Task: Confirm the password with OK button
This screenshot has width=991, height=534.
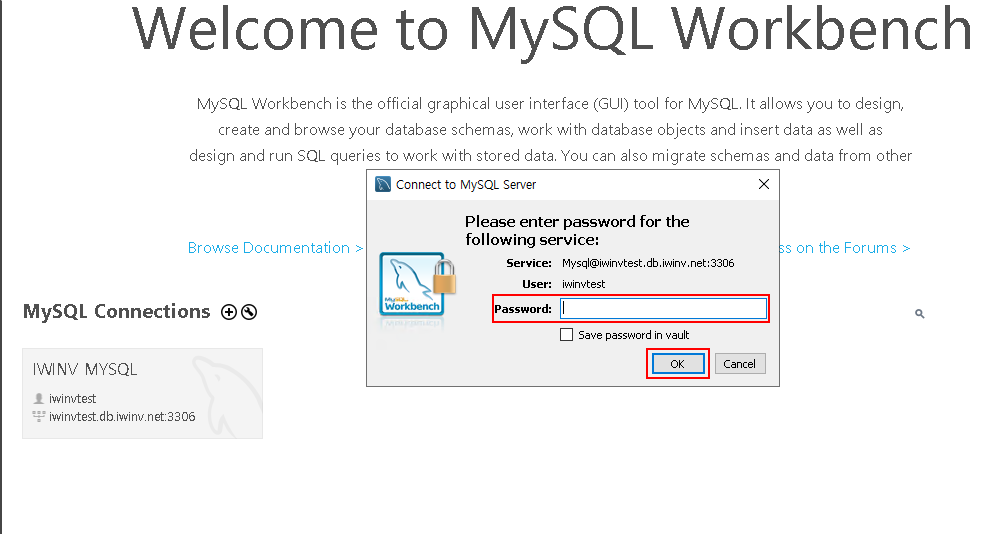Action: click(678, 364)
